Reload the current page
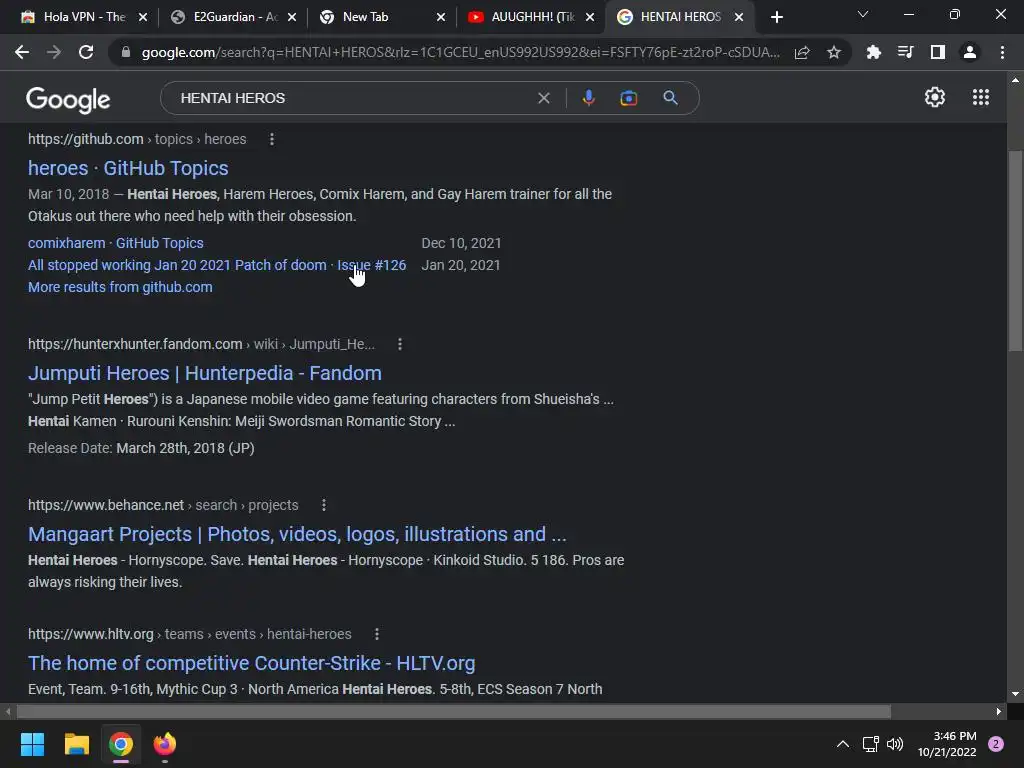The height and width of the screenshot is (768, 1024). [86, 52]
